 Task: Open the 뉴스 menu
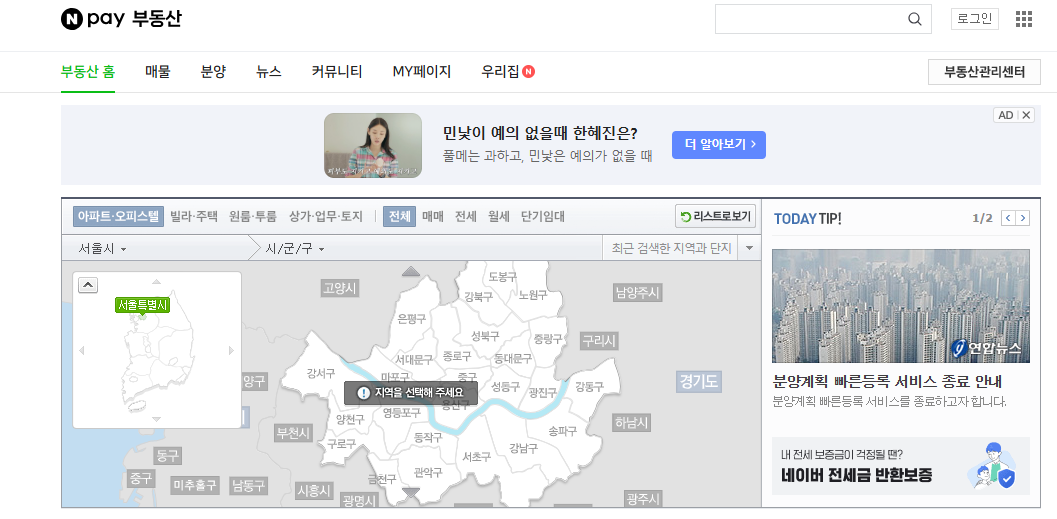(269, 71)
